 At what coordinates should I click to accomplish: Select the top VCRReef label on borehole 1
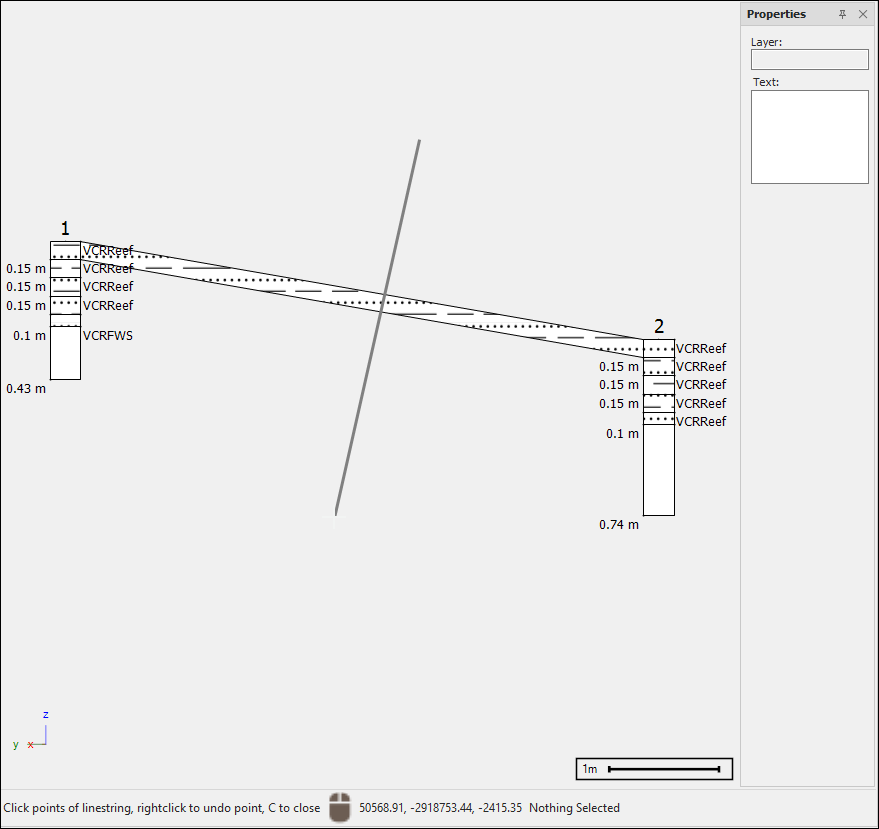pos(108,250)
